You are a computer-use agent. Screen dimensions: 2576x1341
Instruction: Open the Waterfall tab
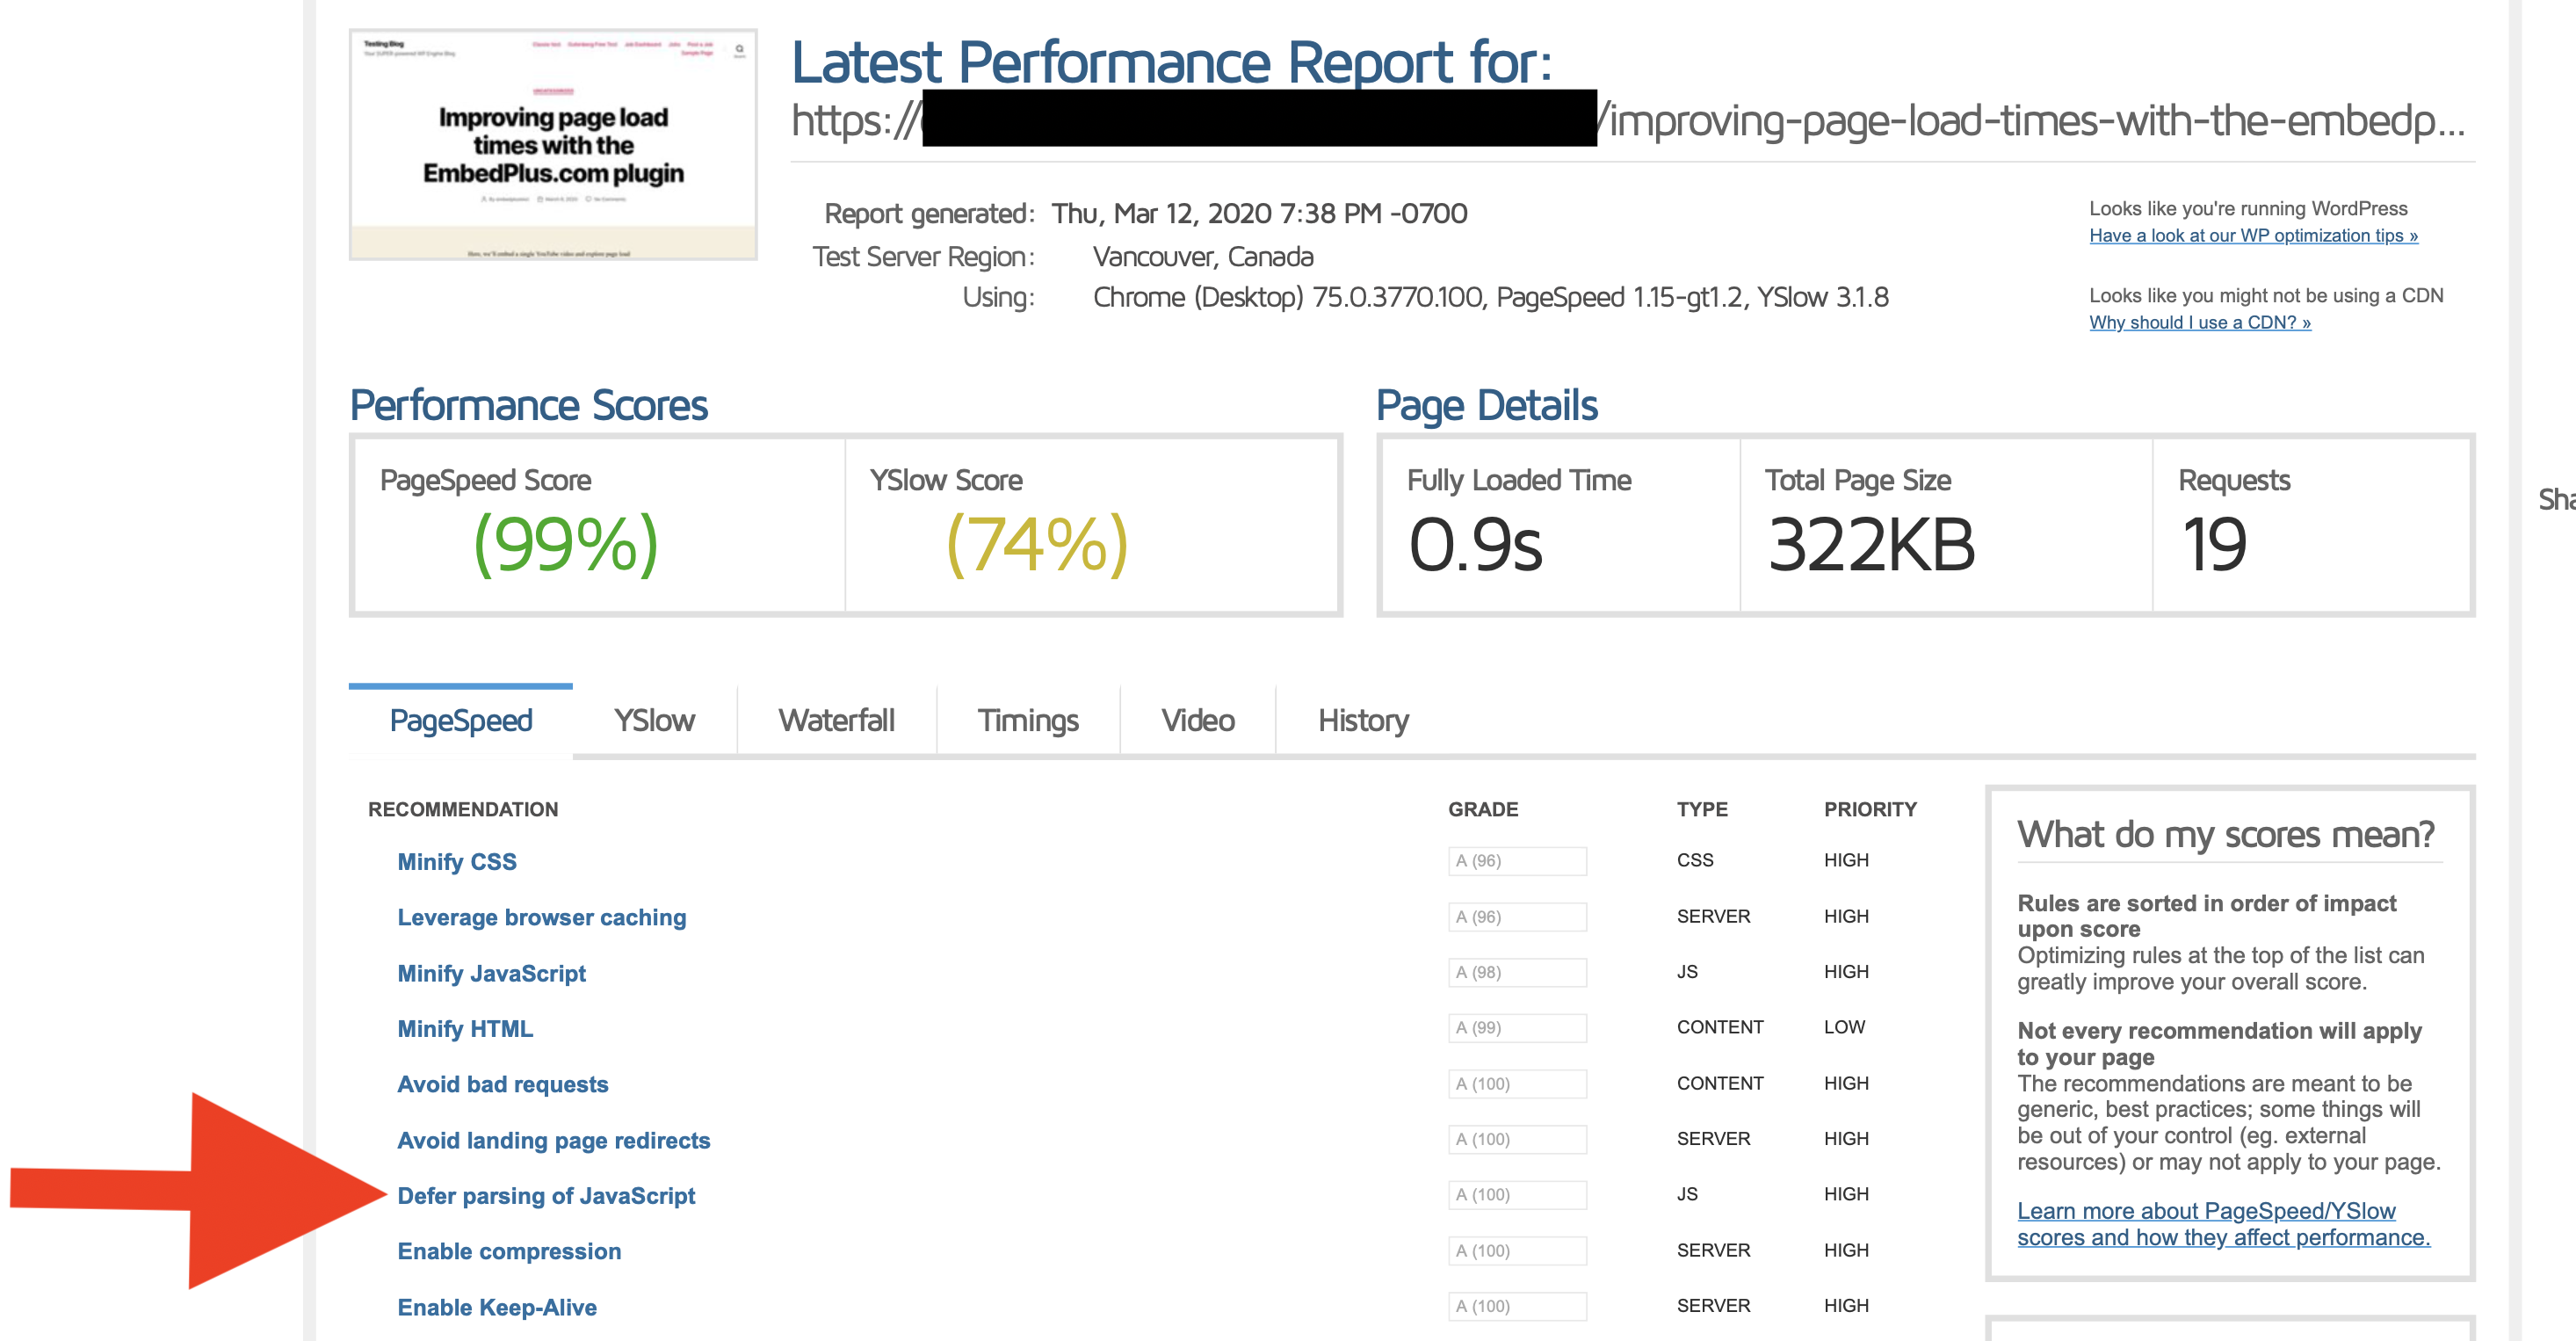click(x=836, y=720)
